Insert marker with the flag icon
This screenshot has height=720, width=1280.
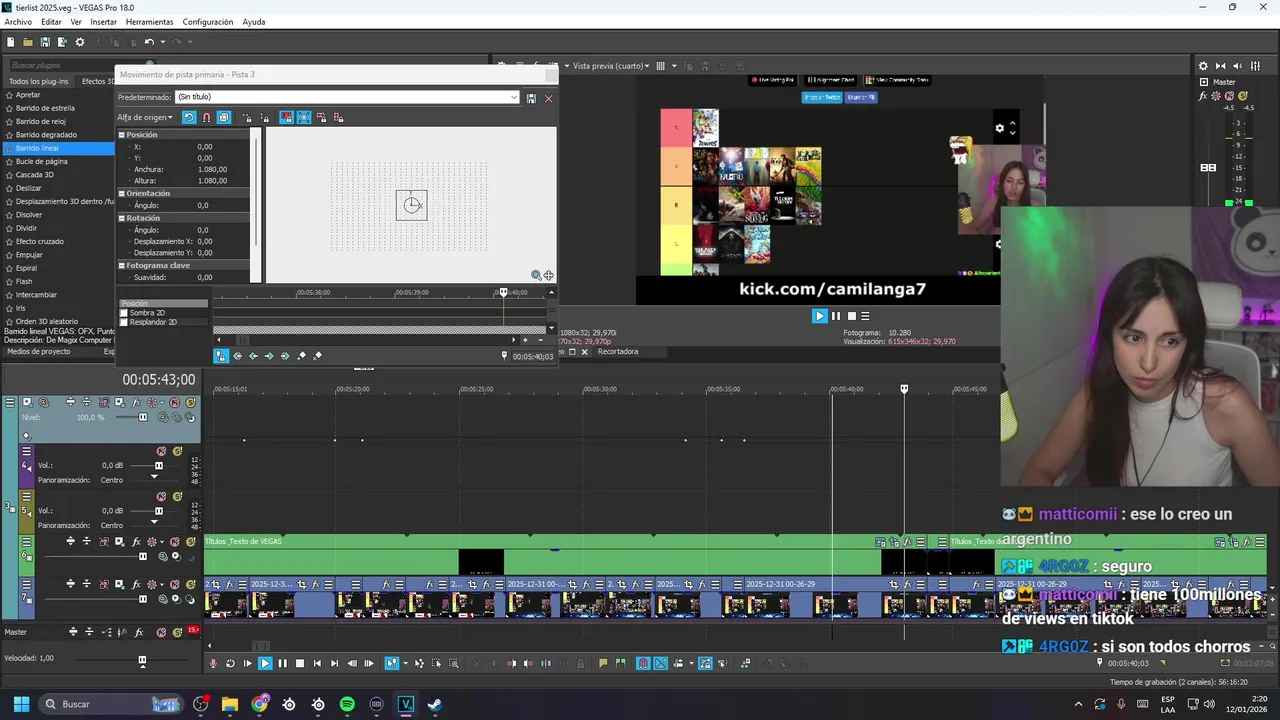pyautogui.click(x=603, y=663)
